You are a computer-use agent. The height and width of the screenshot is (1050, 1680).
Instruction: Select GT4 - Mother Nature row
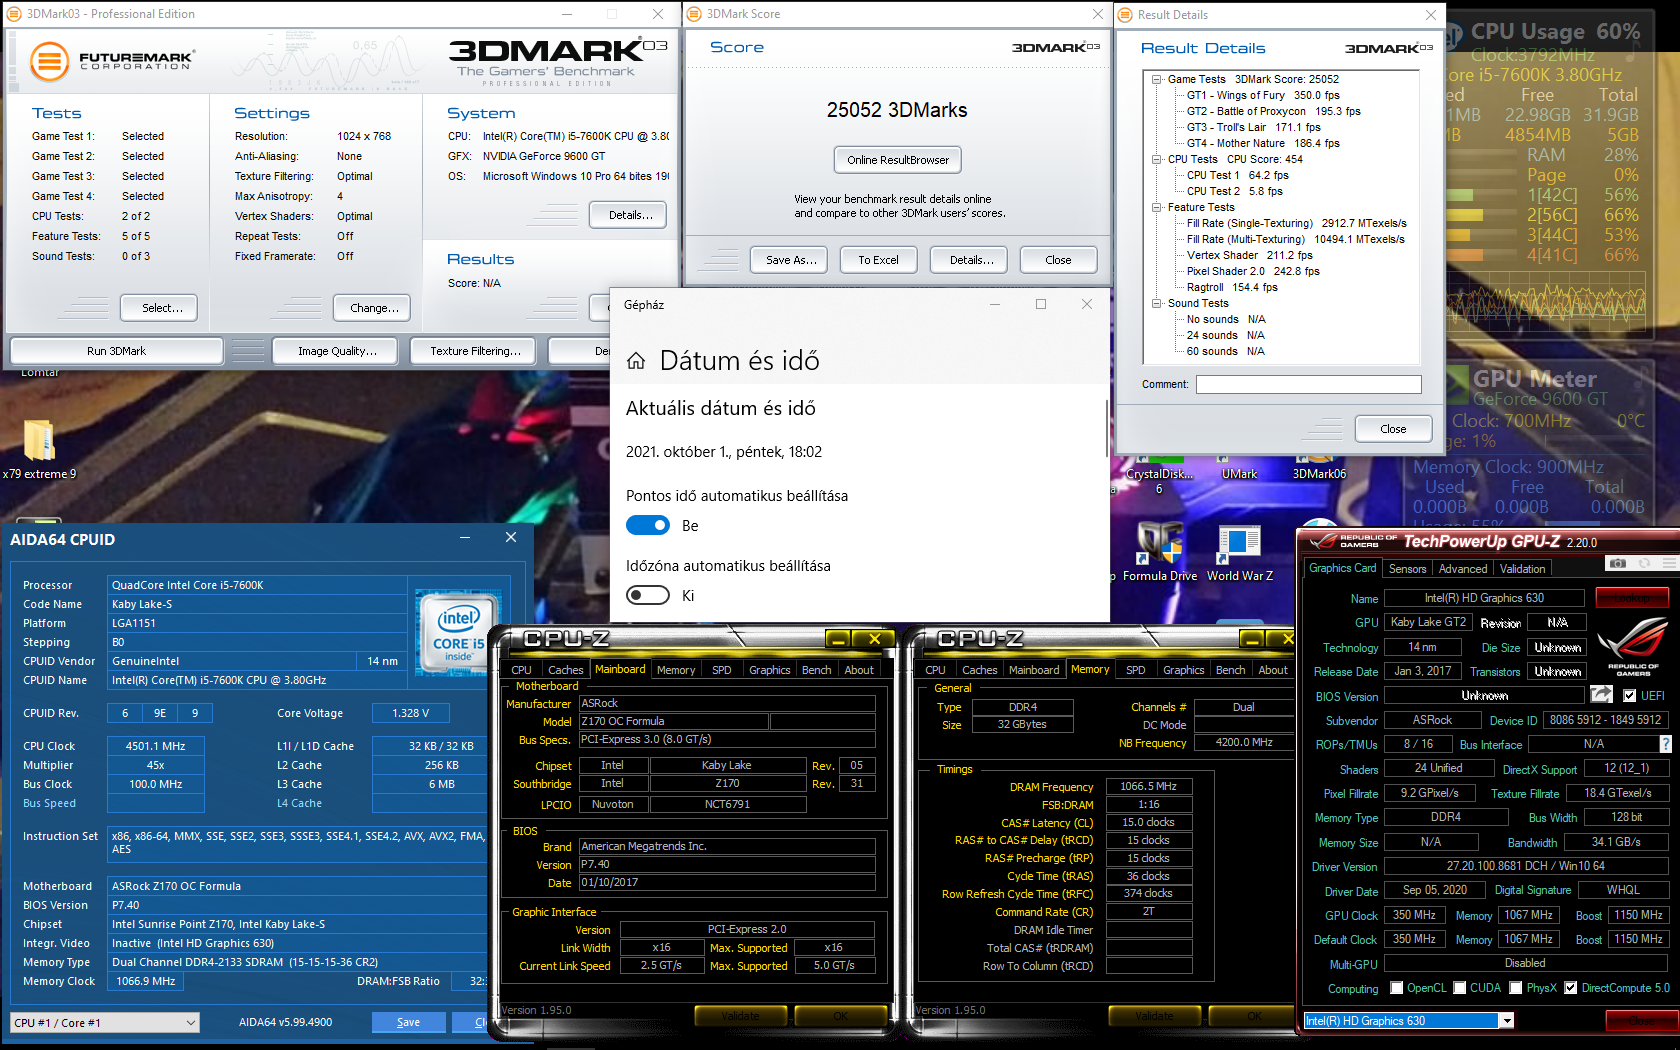(x=1263, y=143)
